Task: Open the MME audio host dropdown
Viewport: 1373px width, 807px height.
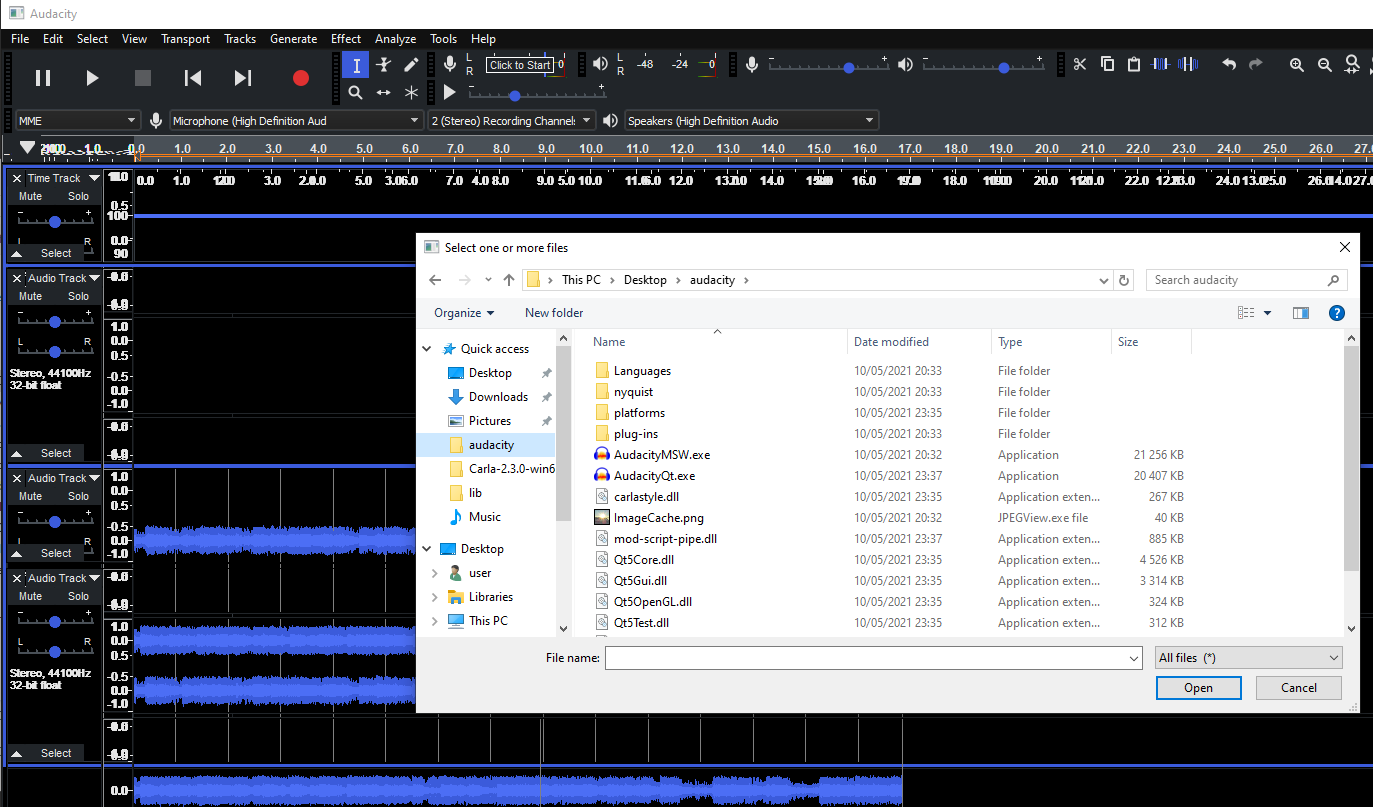Action: pos(77,121)
